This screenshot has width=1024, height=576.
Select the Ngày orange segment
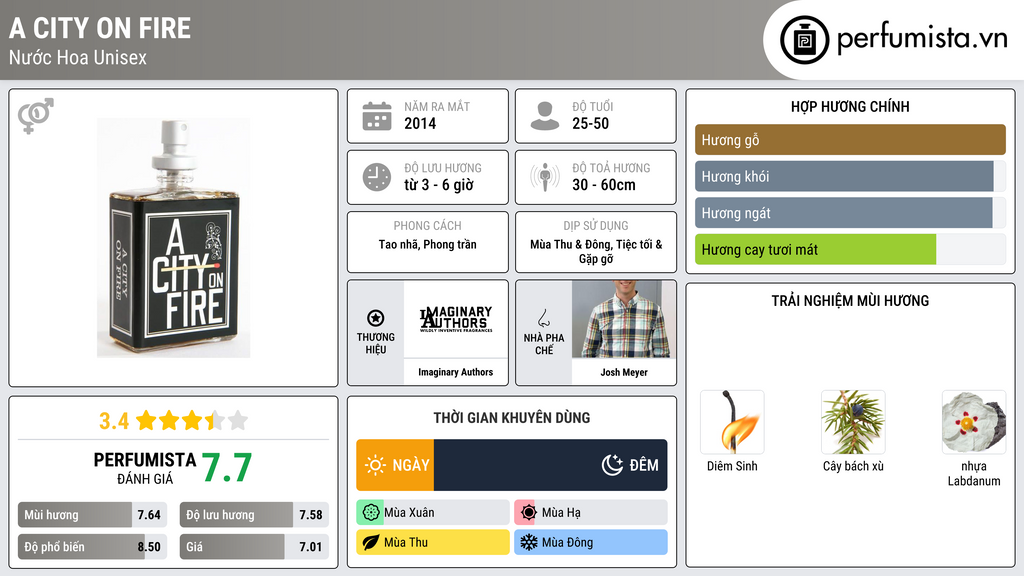[395, 465]
